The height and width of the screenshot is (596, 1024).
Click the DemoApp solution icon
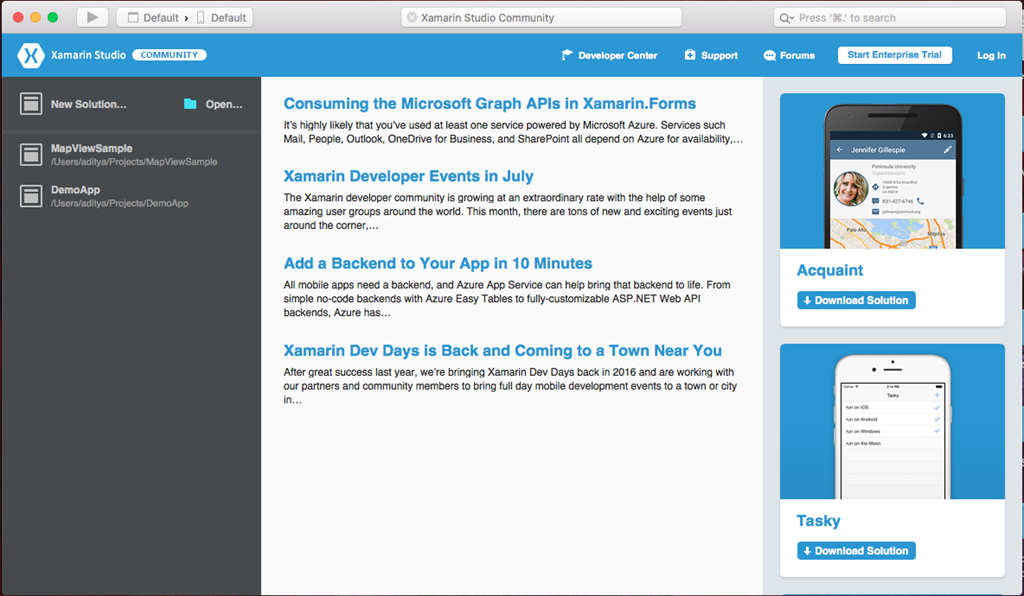31,196
